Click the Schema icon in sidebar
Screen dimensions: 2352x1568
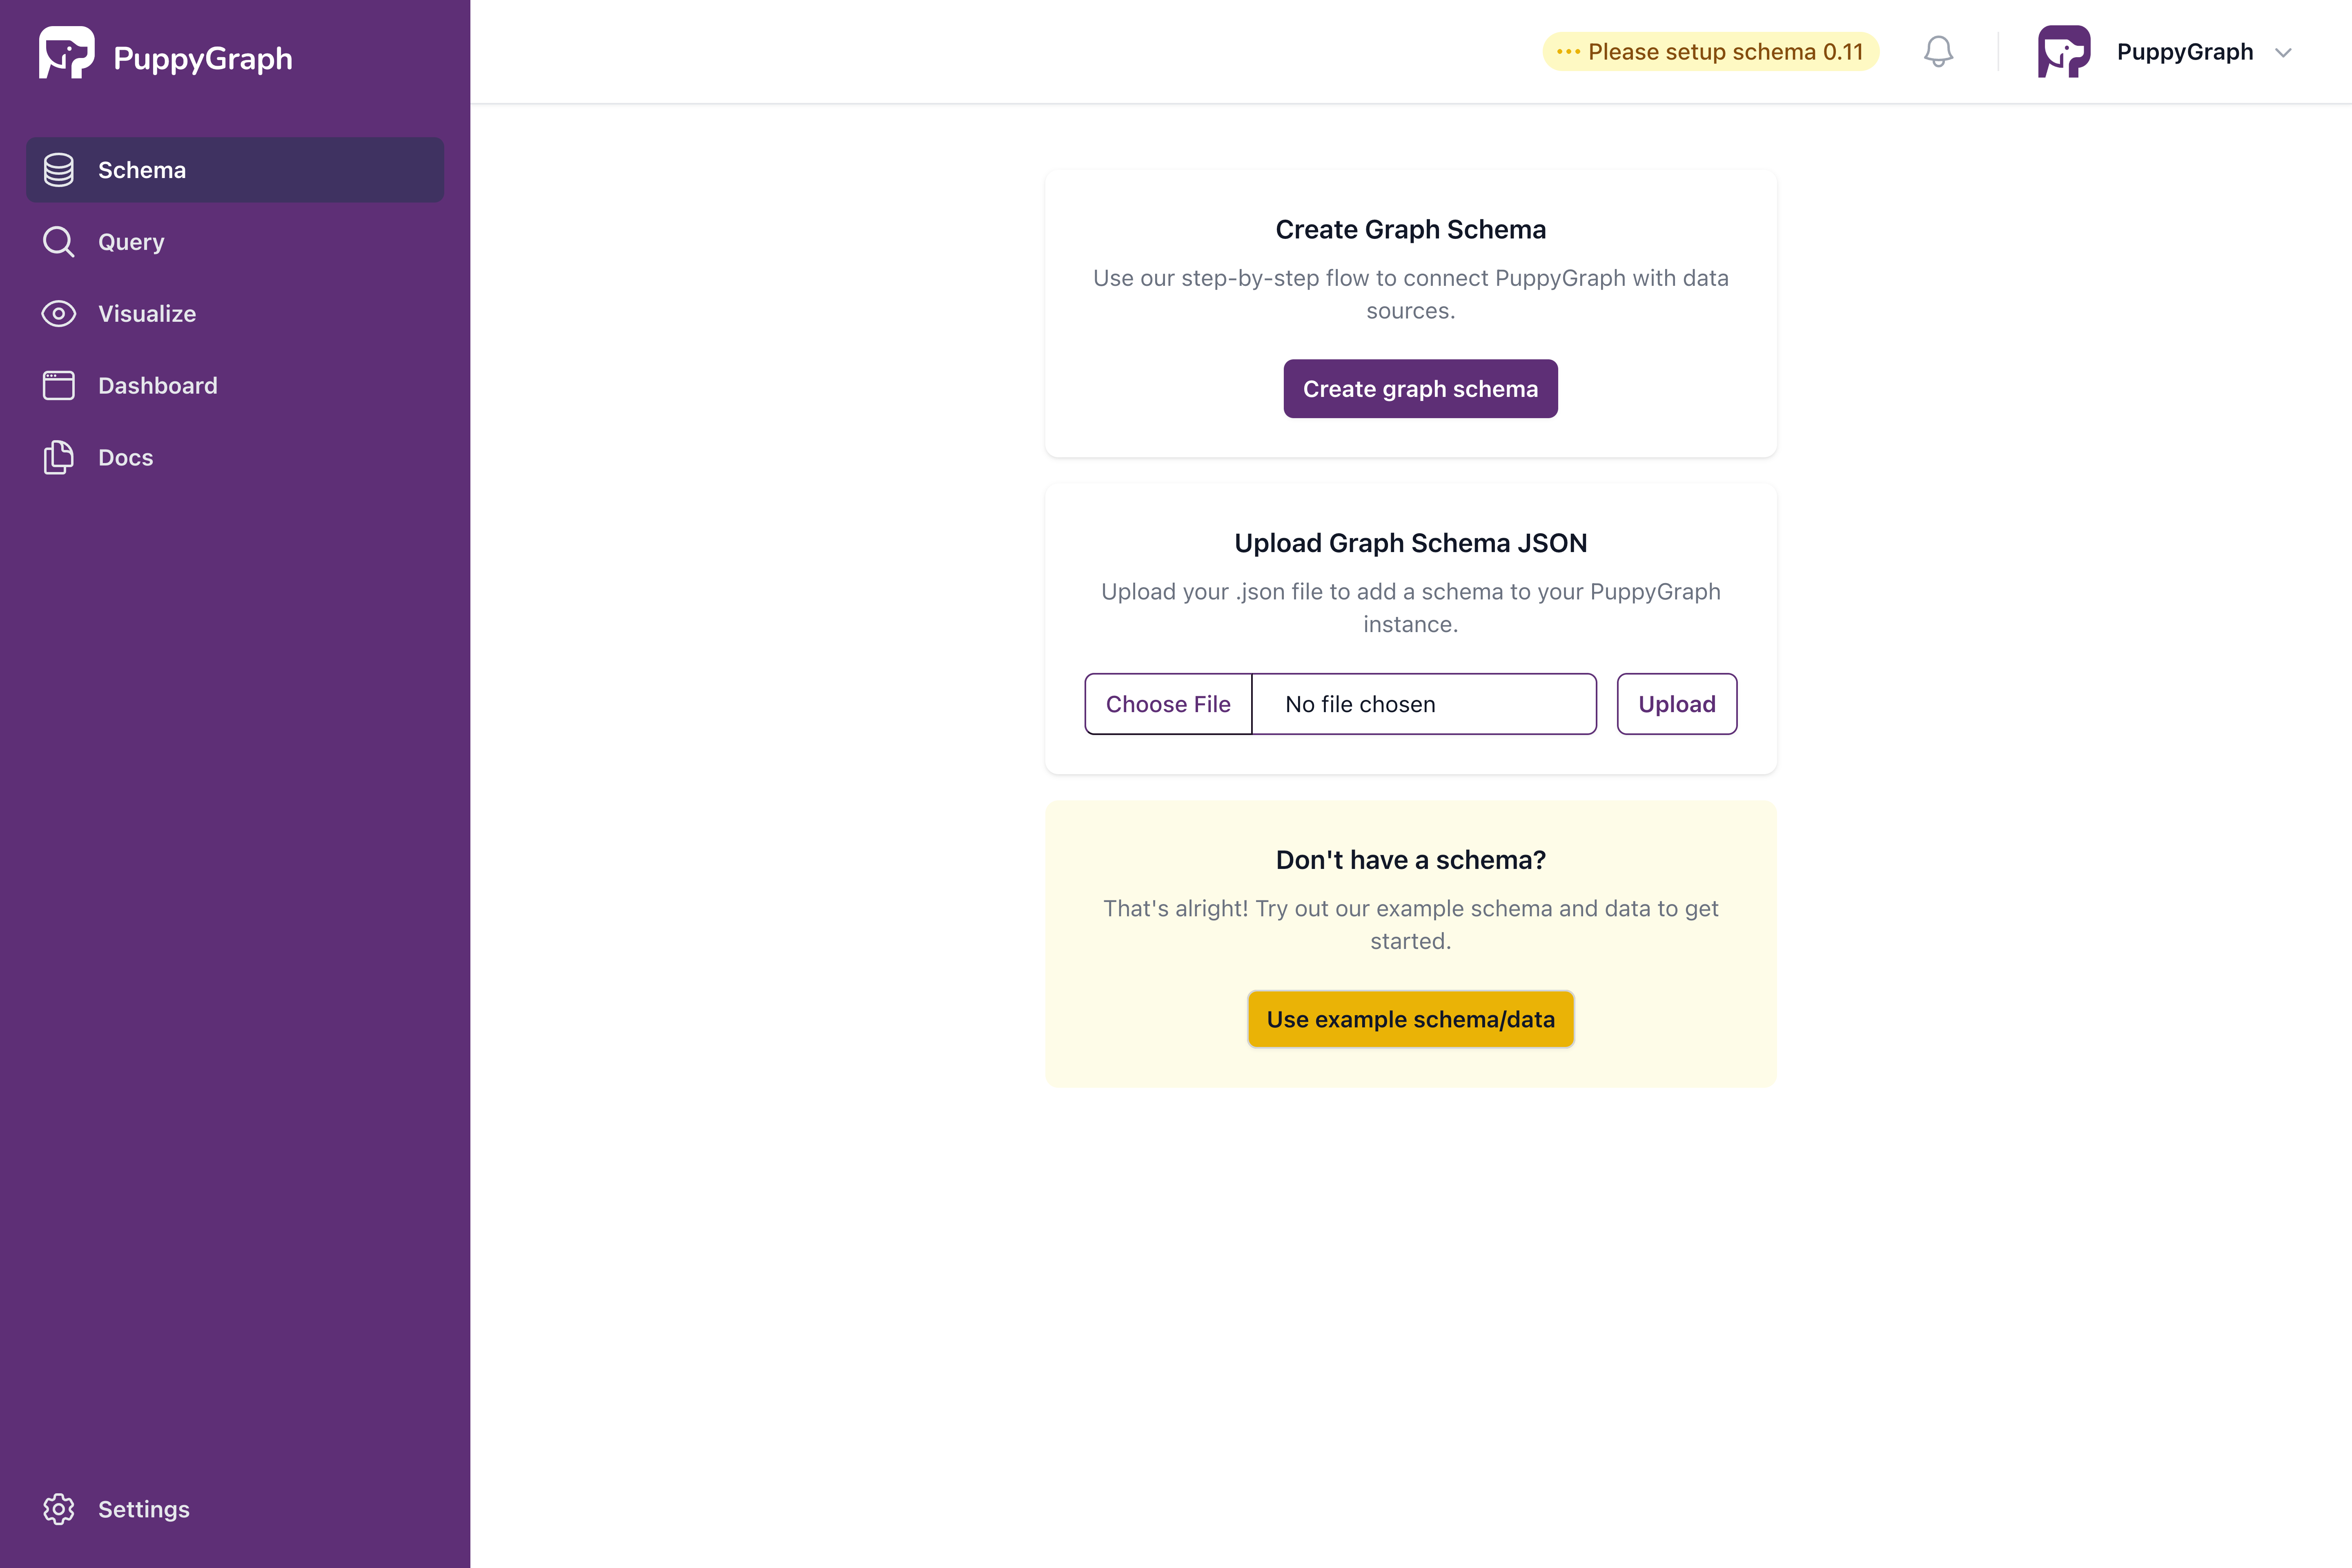click(x=58, y=170)
